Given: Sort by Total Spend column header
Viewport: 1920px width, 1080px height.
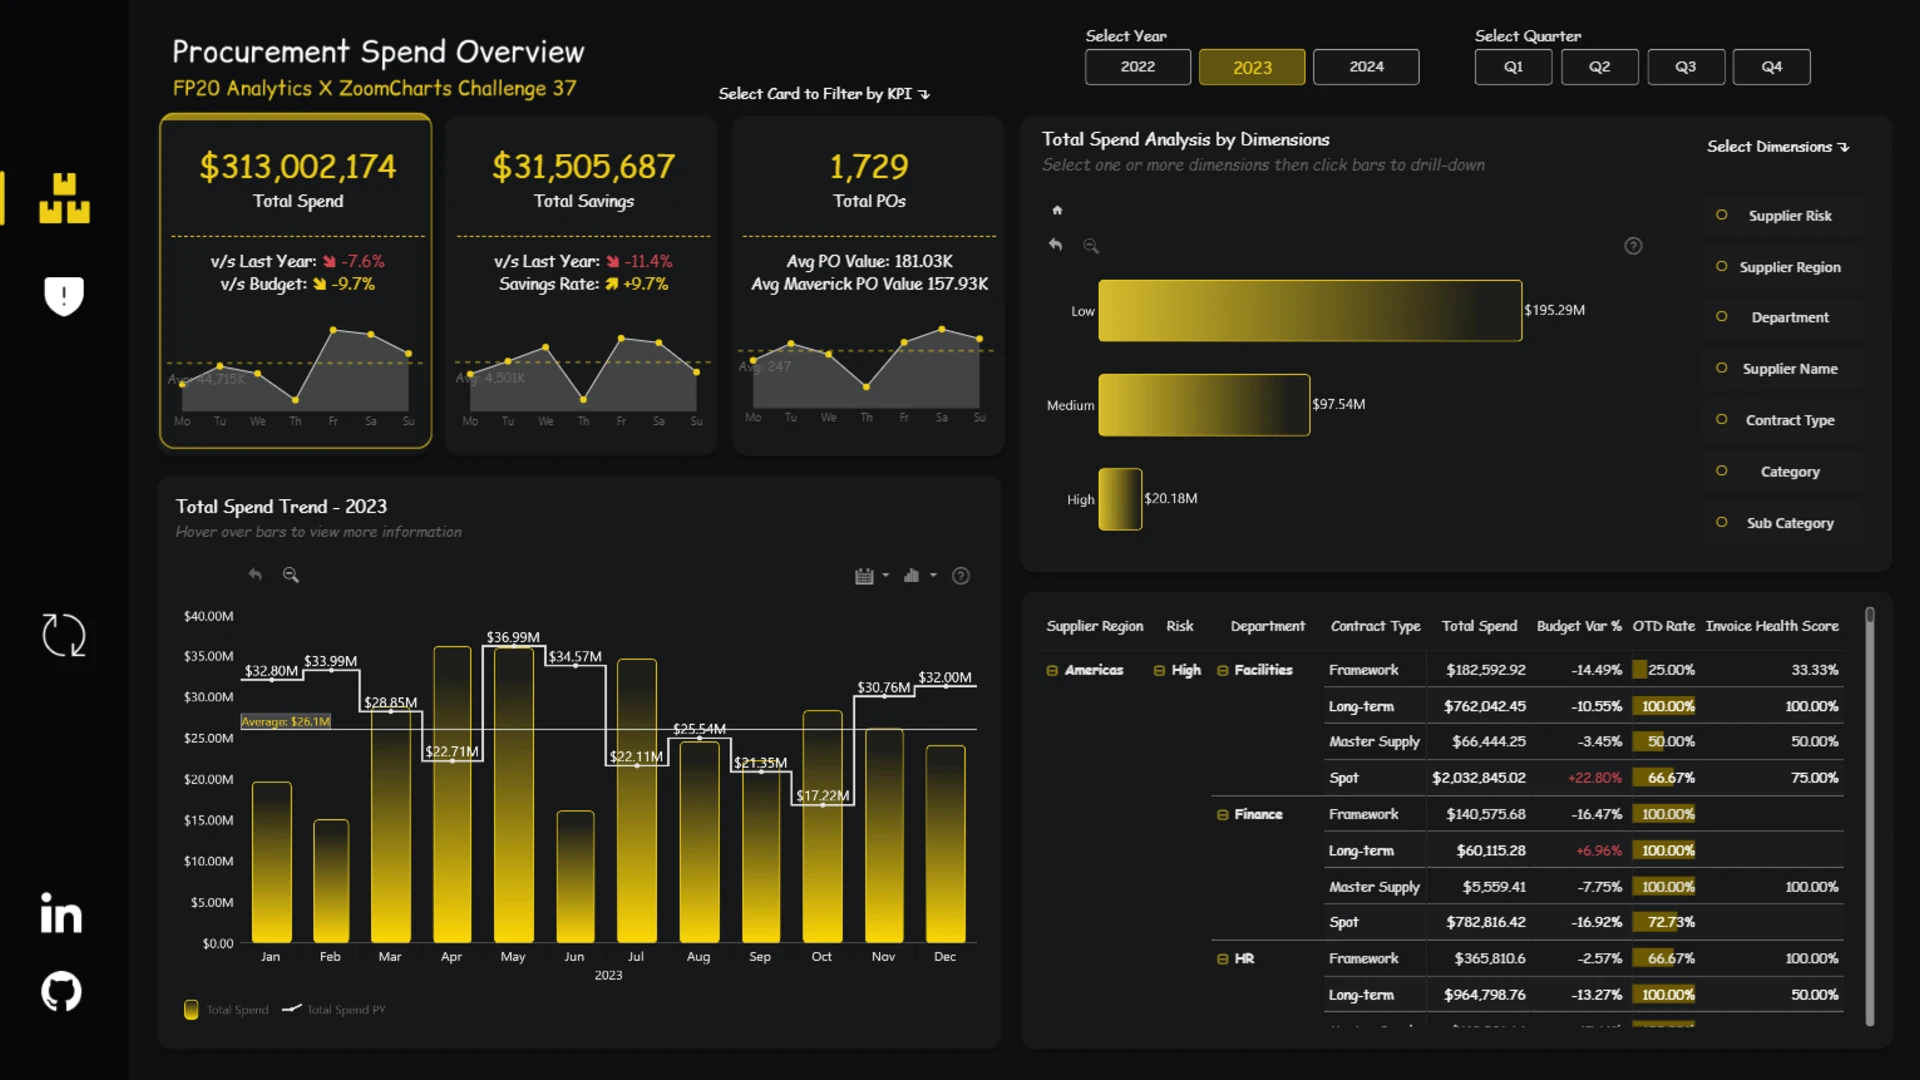Looking at the screenshot, I should coord(1479,626).
